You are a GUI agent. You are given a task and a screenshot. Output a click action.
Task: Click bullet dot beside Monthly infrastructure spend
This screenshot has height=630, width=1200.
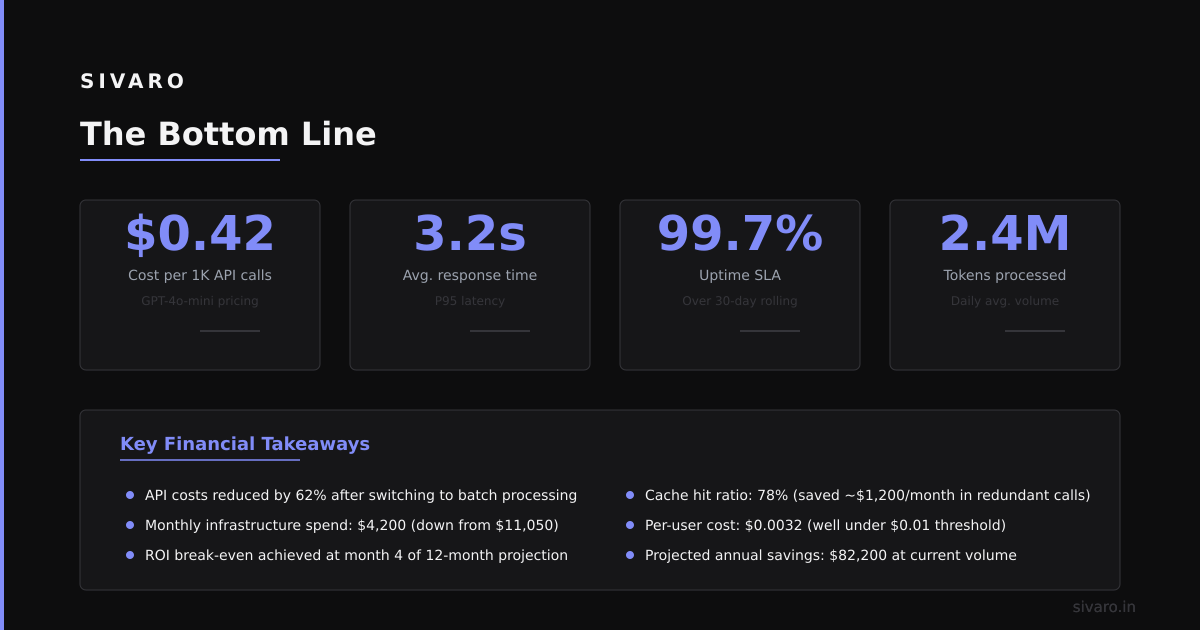pyautogui.click(x=130, y=525)
